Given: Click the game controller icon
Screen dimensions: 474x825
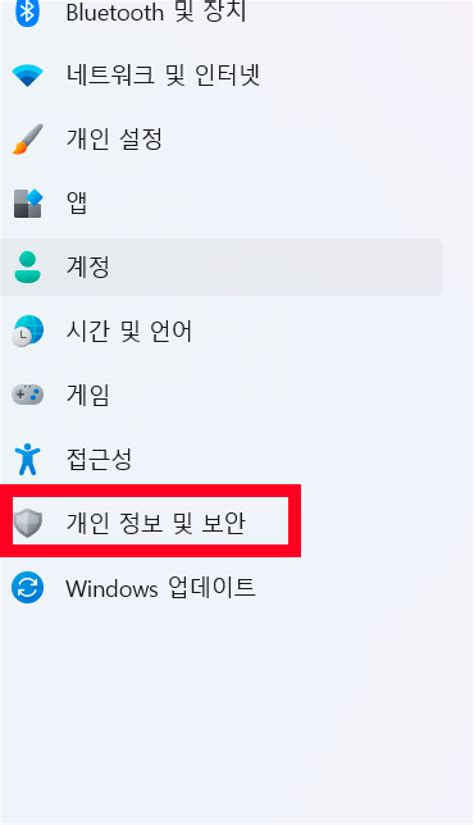Looking at the screenshot, I should (x=27, y=395).
